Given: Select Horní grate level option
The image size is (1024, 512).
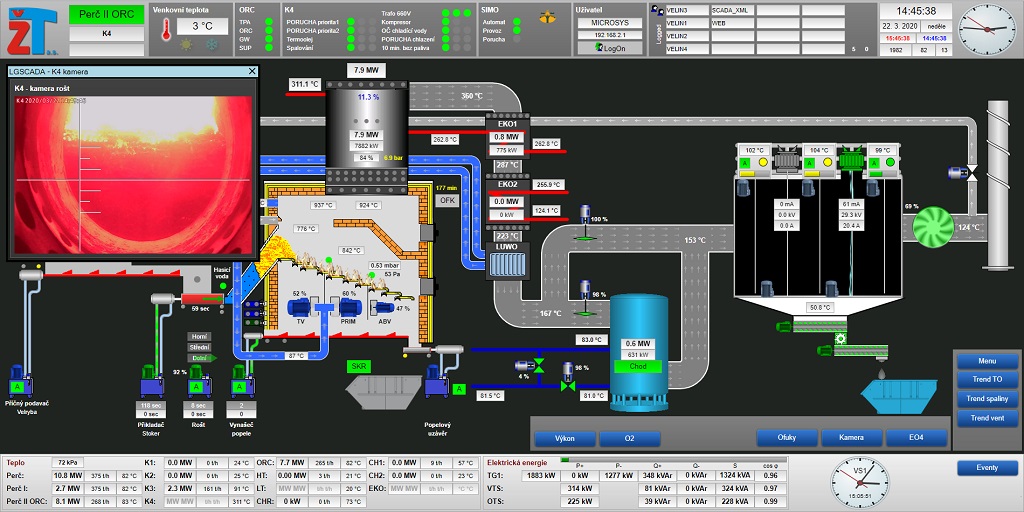Looking at the screenshot, I should (x=196, y=336).
